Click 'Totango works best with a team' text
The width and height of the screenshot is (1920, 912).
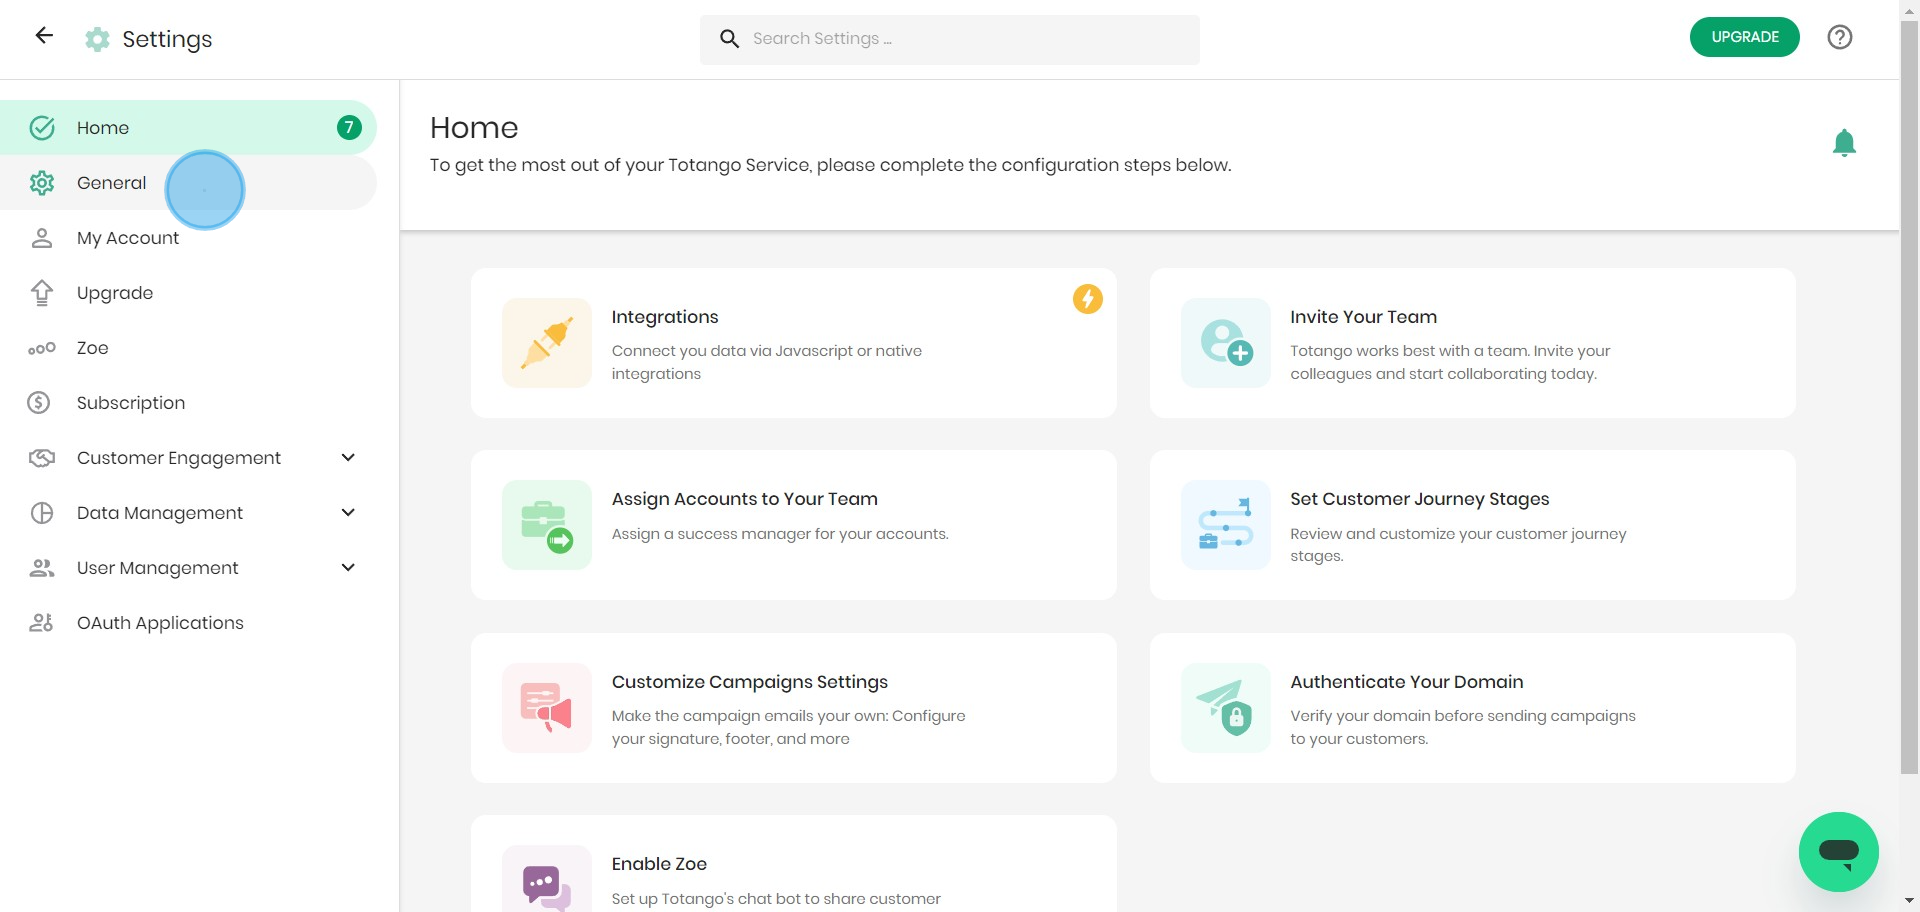[1450, 362]
